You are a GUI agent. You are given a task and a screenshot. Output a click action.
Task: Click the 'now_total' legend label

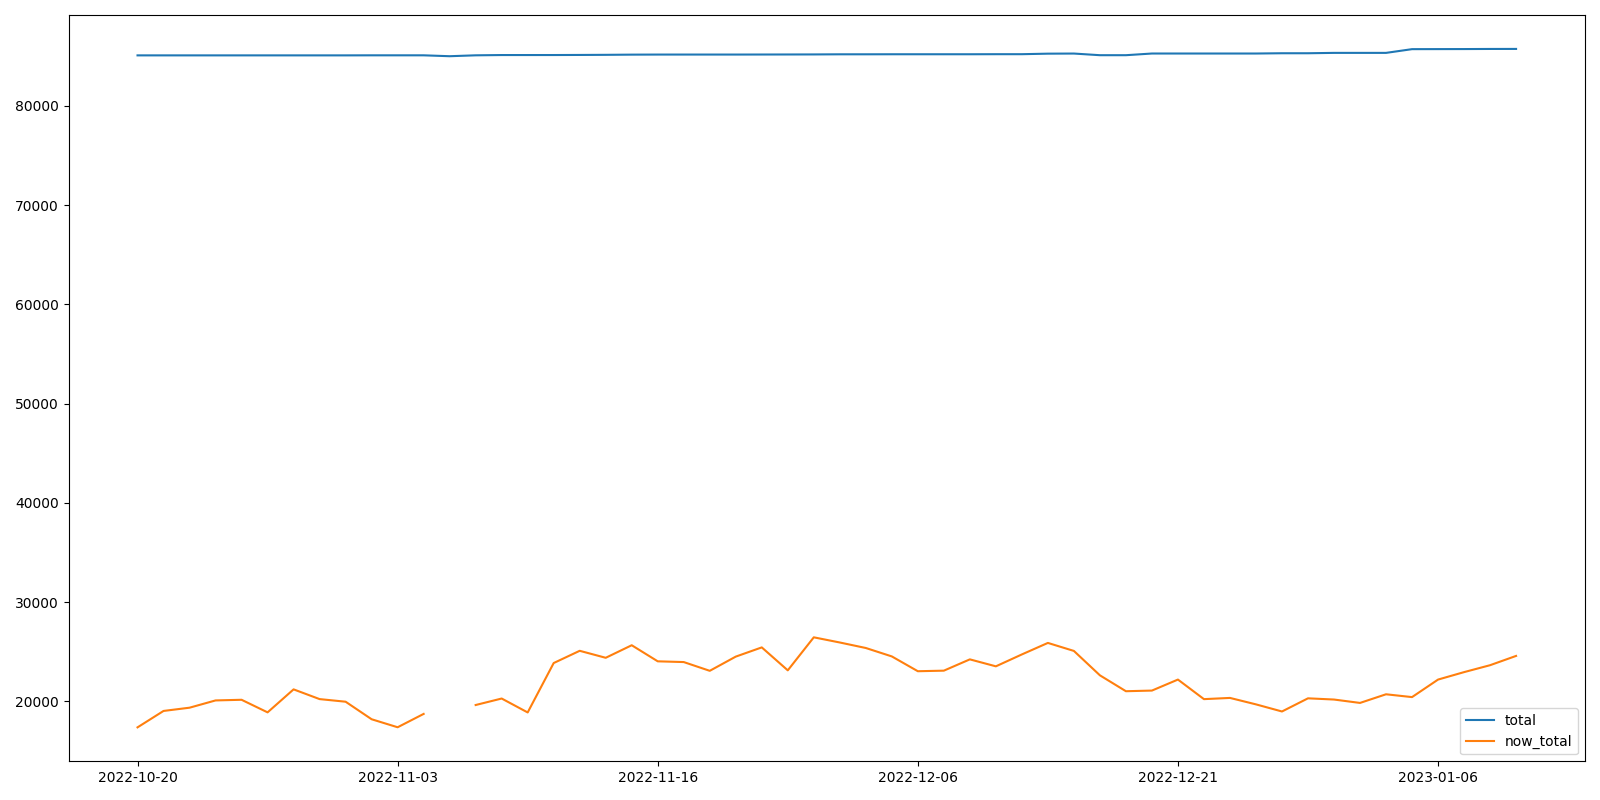coord(1538,741)
